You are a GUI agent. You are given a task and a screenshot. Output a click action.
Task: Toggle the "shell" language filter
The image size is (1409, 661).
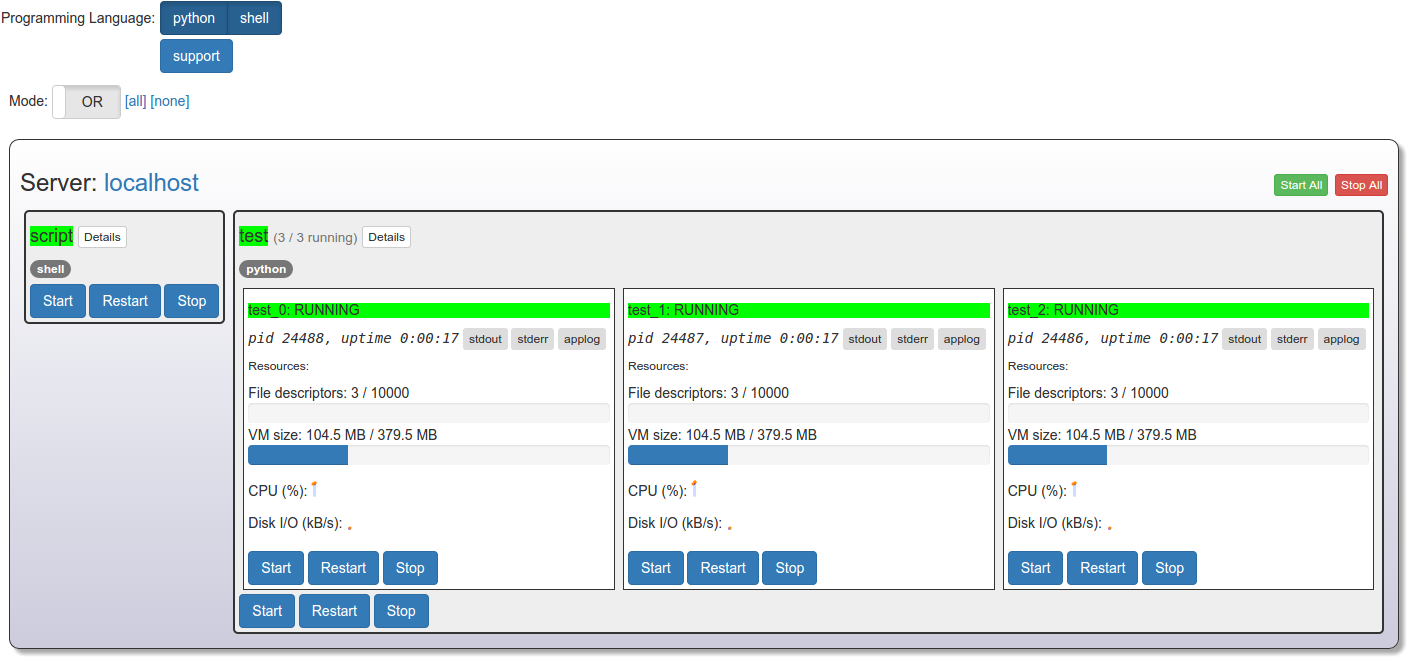point(253,17)
